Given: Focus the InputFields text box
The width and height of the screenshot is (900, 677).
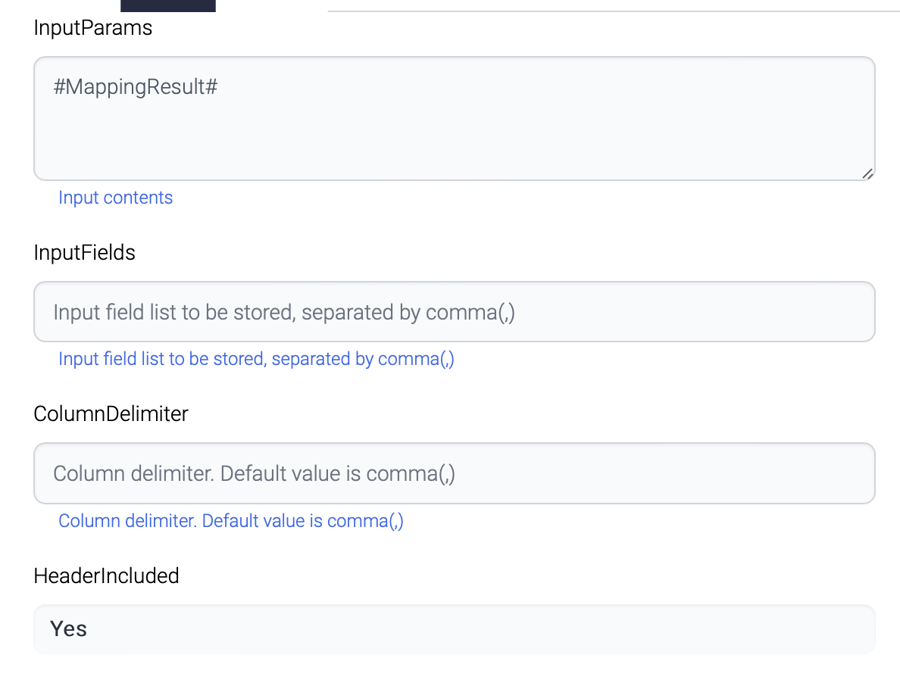Looking at the screenshot, I should [454, 312].
